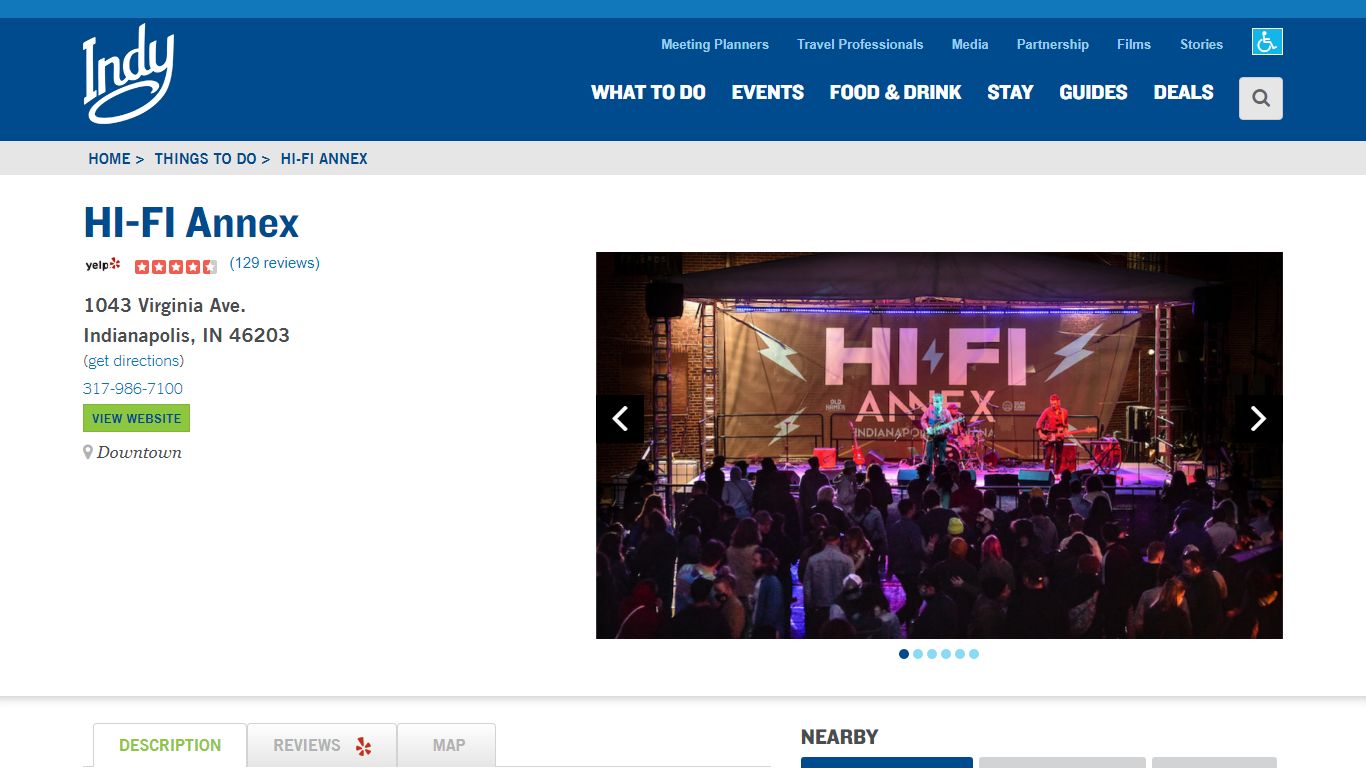Click the Downtown location pin icon
The height and width of the screenshot is (768, 1366).
[x=88, y=452]
